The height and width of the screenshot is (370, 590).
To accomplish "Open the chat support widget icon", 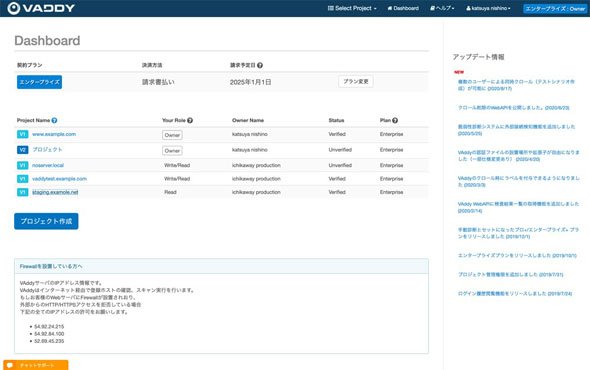I will pyautogui.click(x=10, y=365).
